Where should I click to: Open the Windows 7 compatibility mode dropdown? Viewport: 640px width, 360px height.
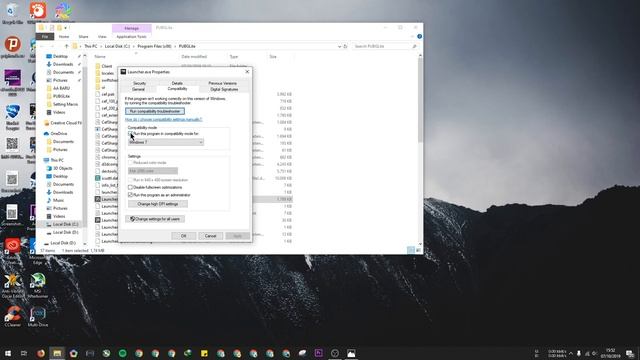click(166, 142)
